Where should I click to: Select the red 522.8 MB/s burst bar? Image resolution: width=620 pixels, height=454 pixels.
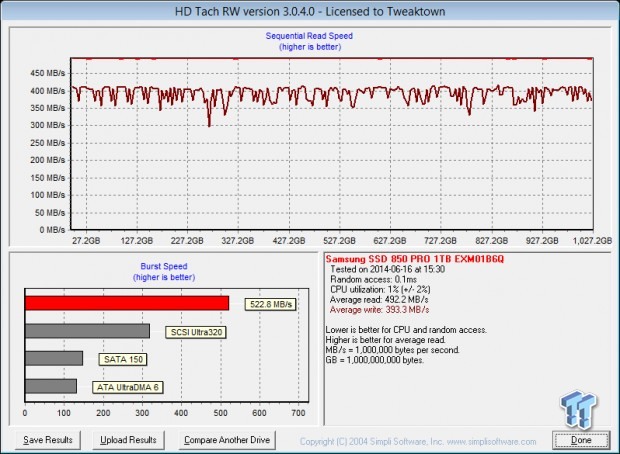127,303
